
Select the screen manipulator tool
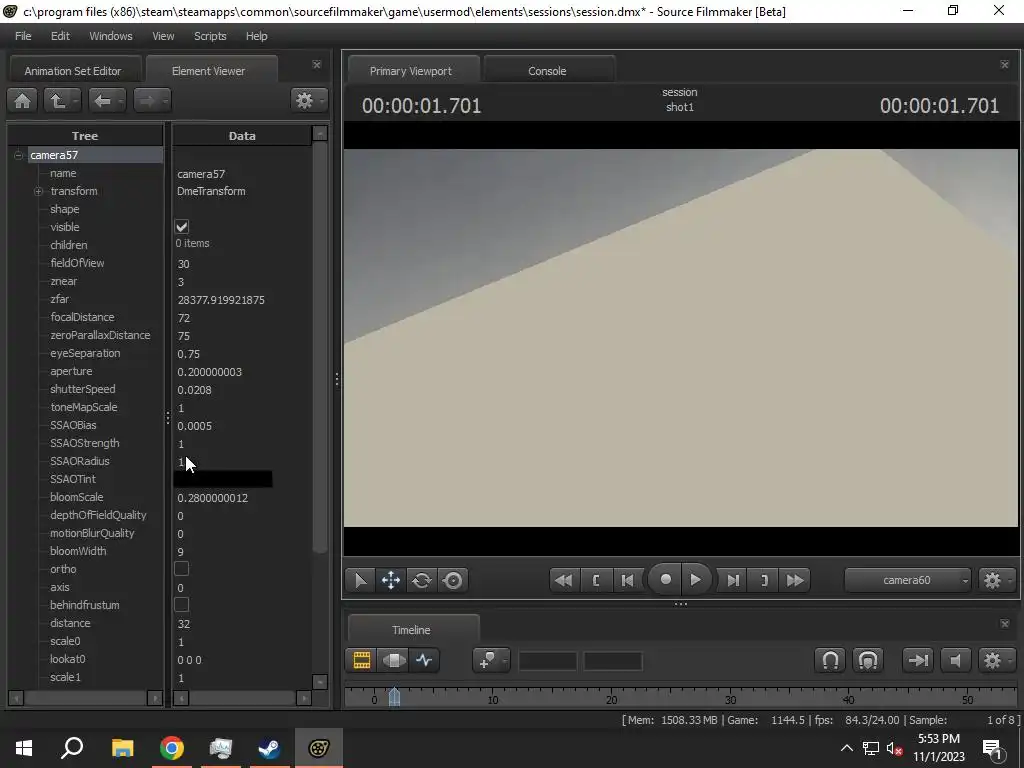pyautogui.click(x=453, y=580)
